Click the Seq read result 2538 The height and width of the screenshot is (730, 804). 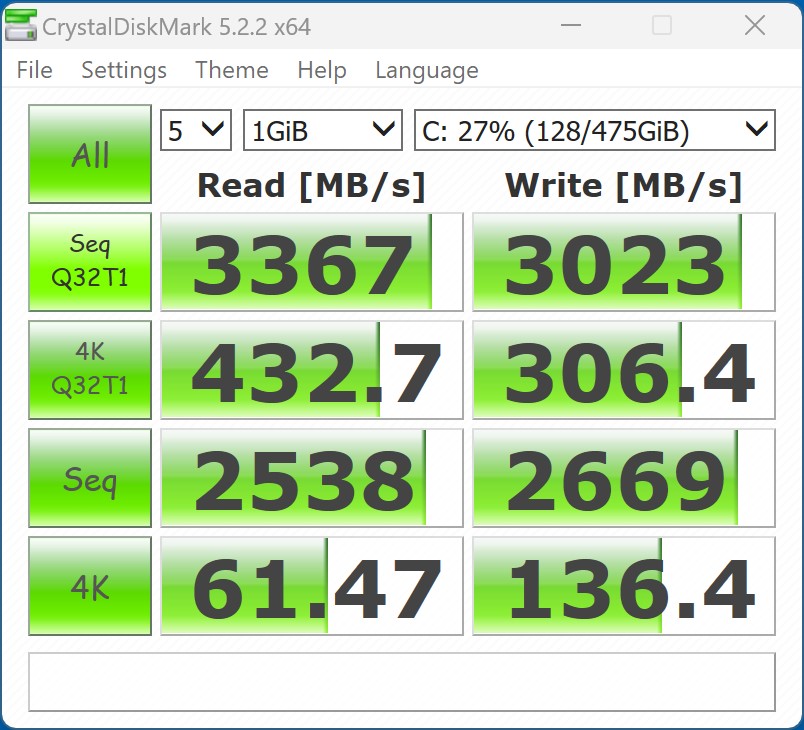pos(312,478)
